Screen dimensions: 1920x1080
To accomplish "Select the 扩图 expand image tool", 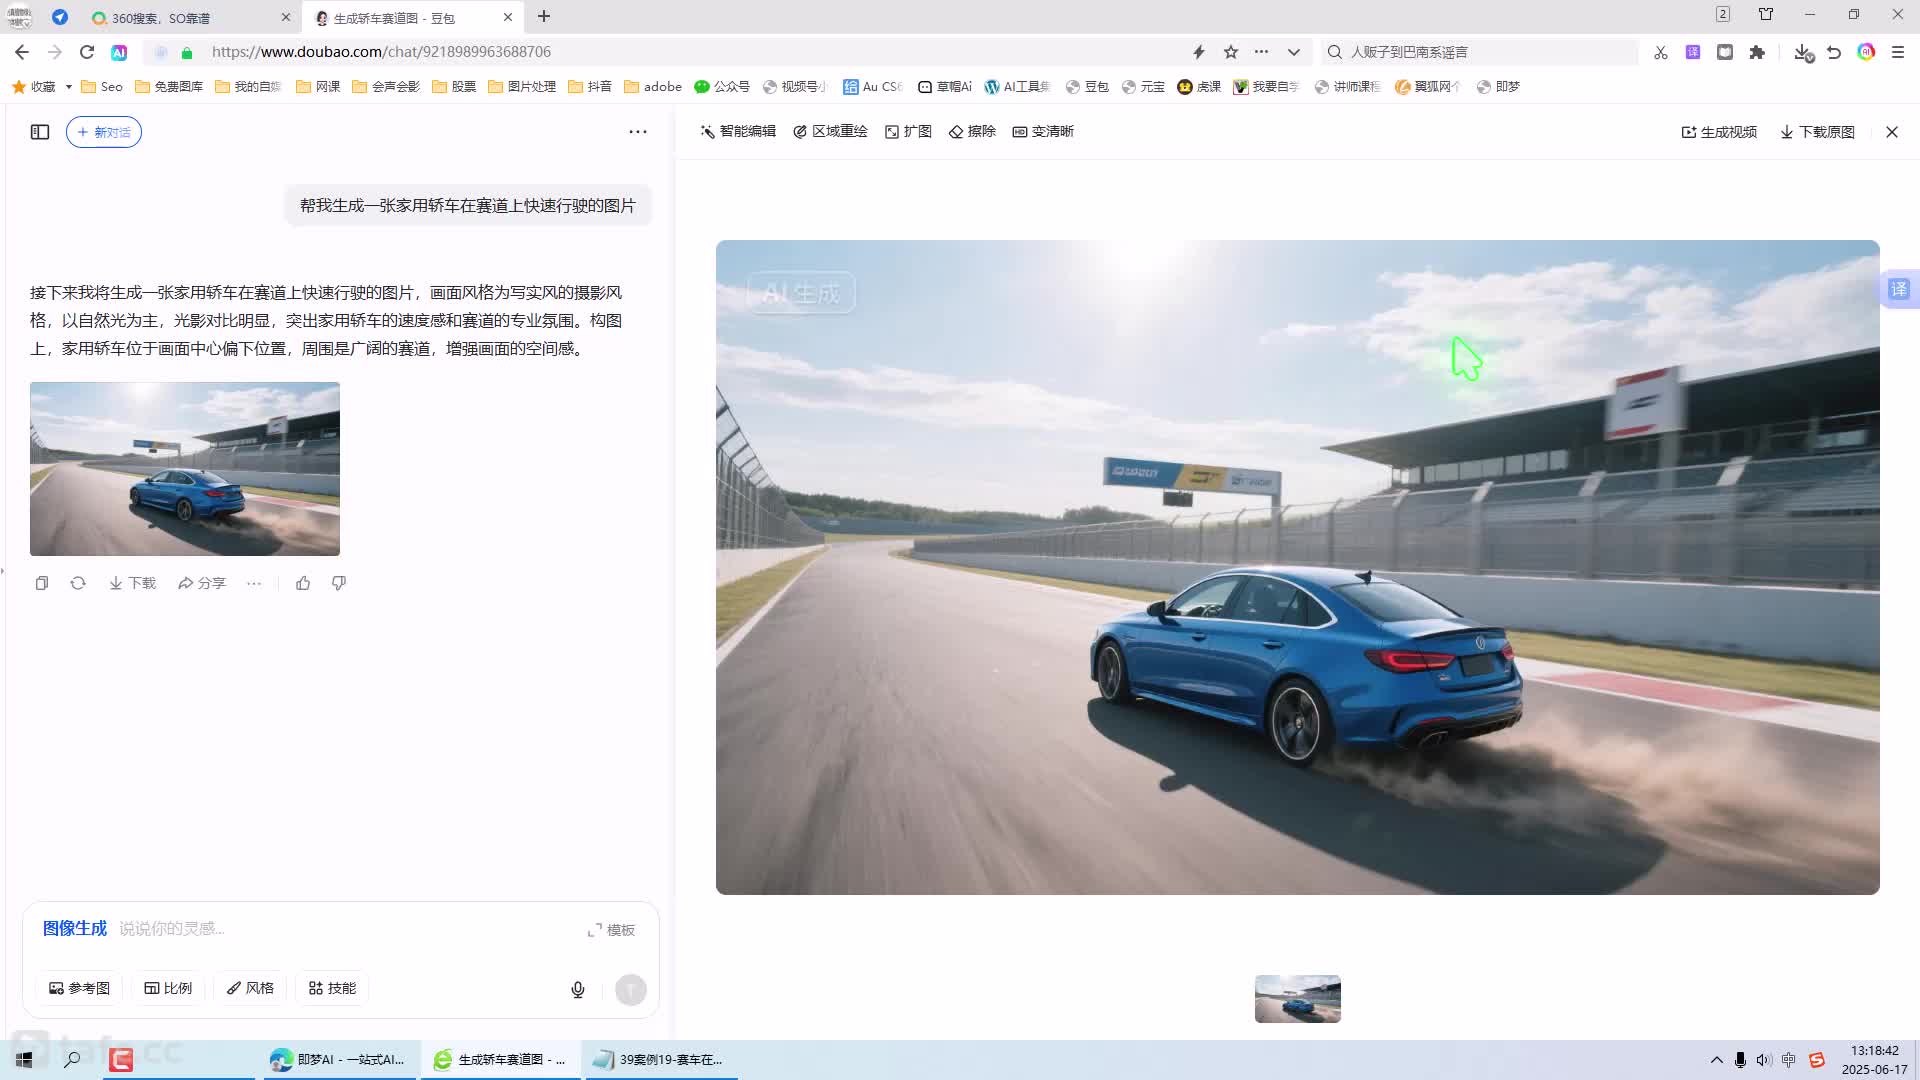I will tap(908, 132).
